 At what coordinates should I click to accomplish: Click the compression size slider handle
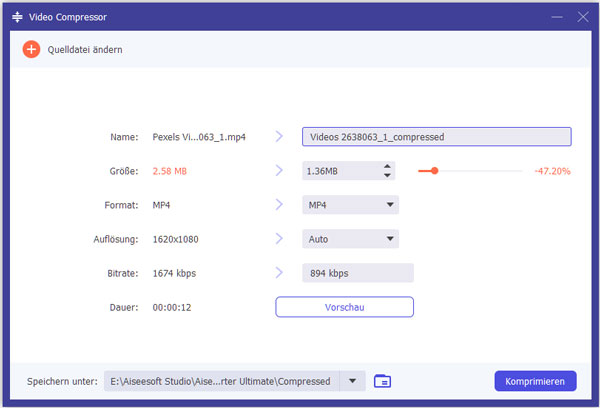click(x=434, y=171)
